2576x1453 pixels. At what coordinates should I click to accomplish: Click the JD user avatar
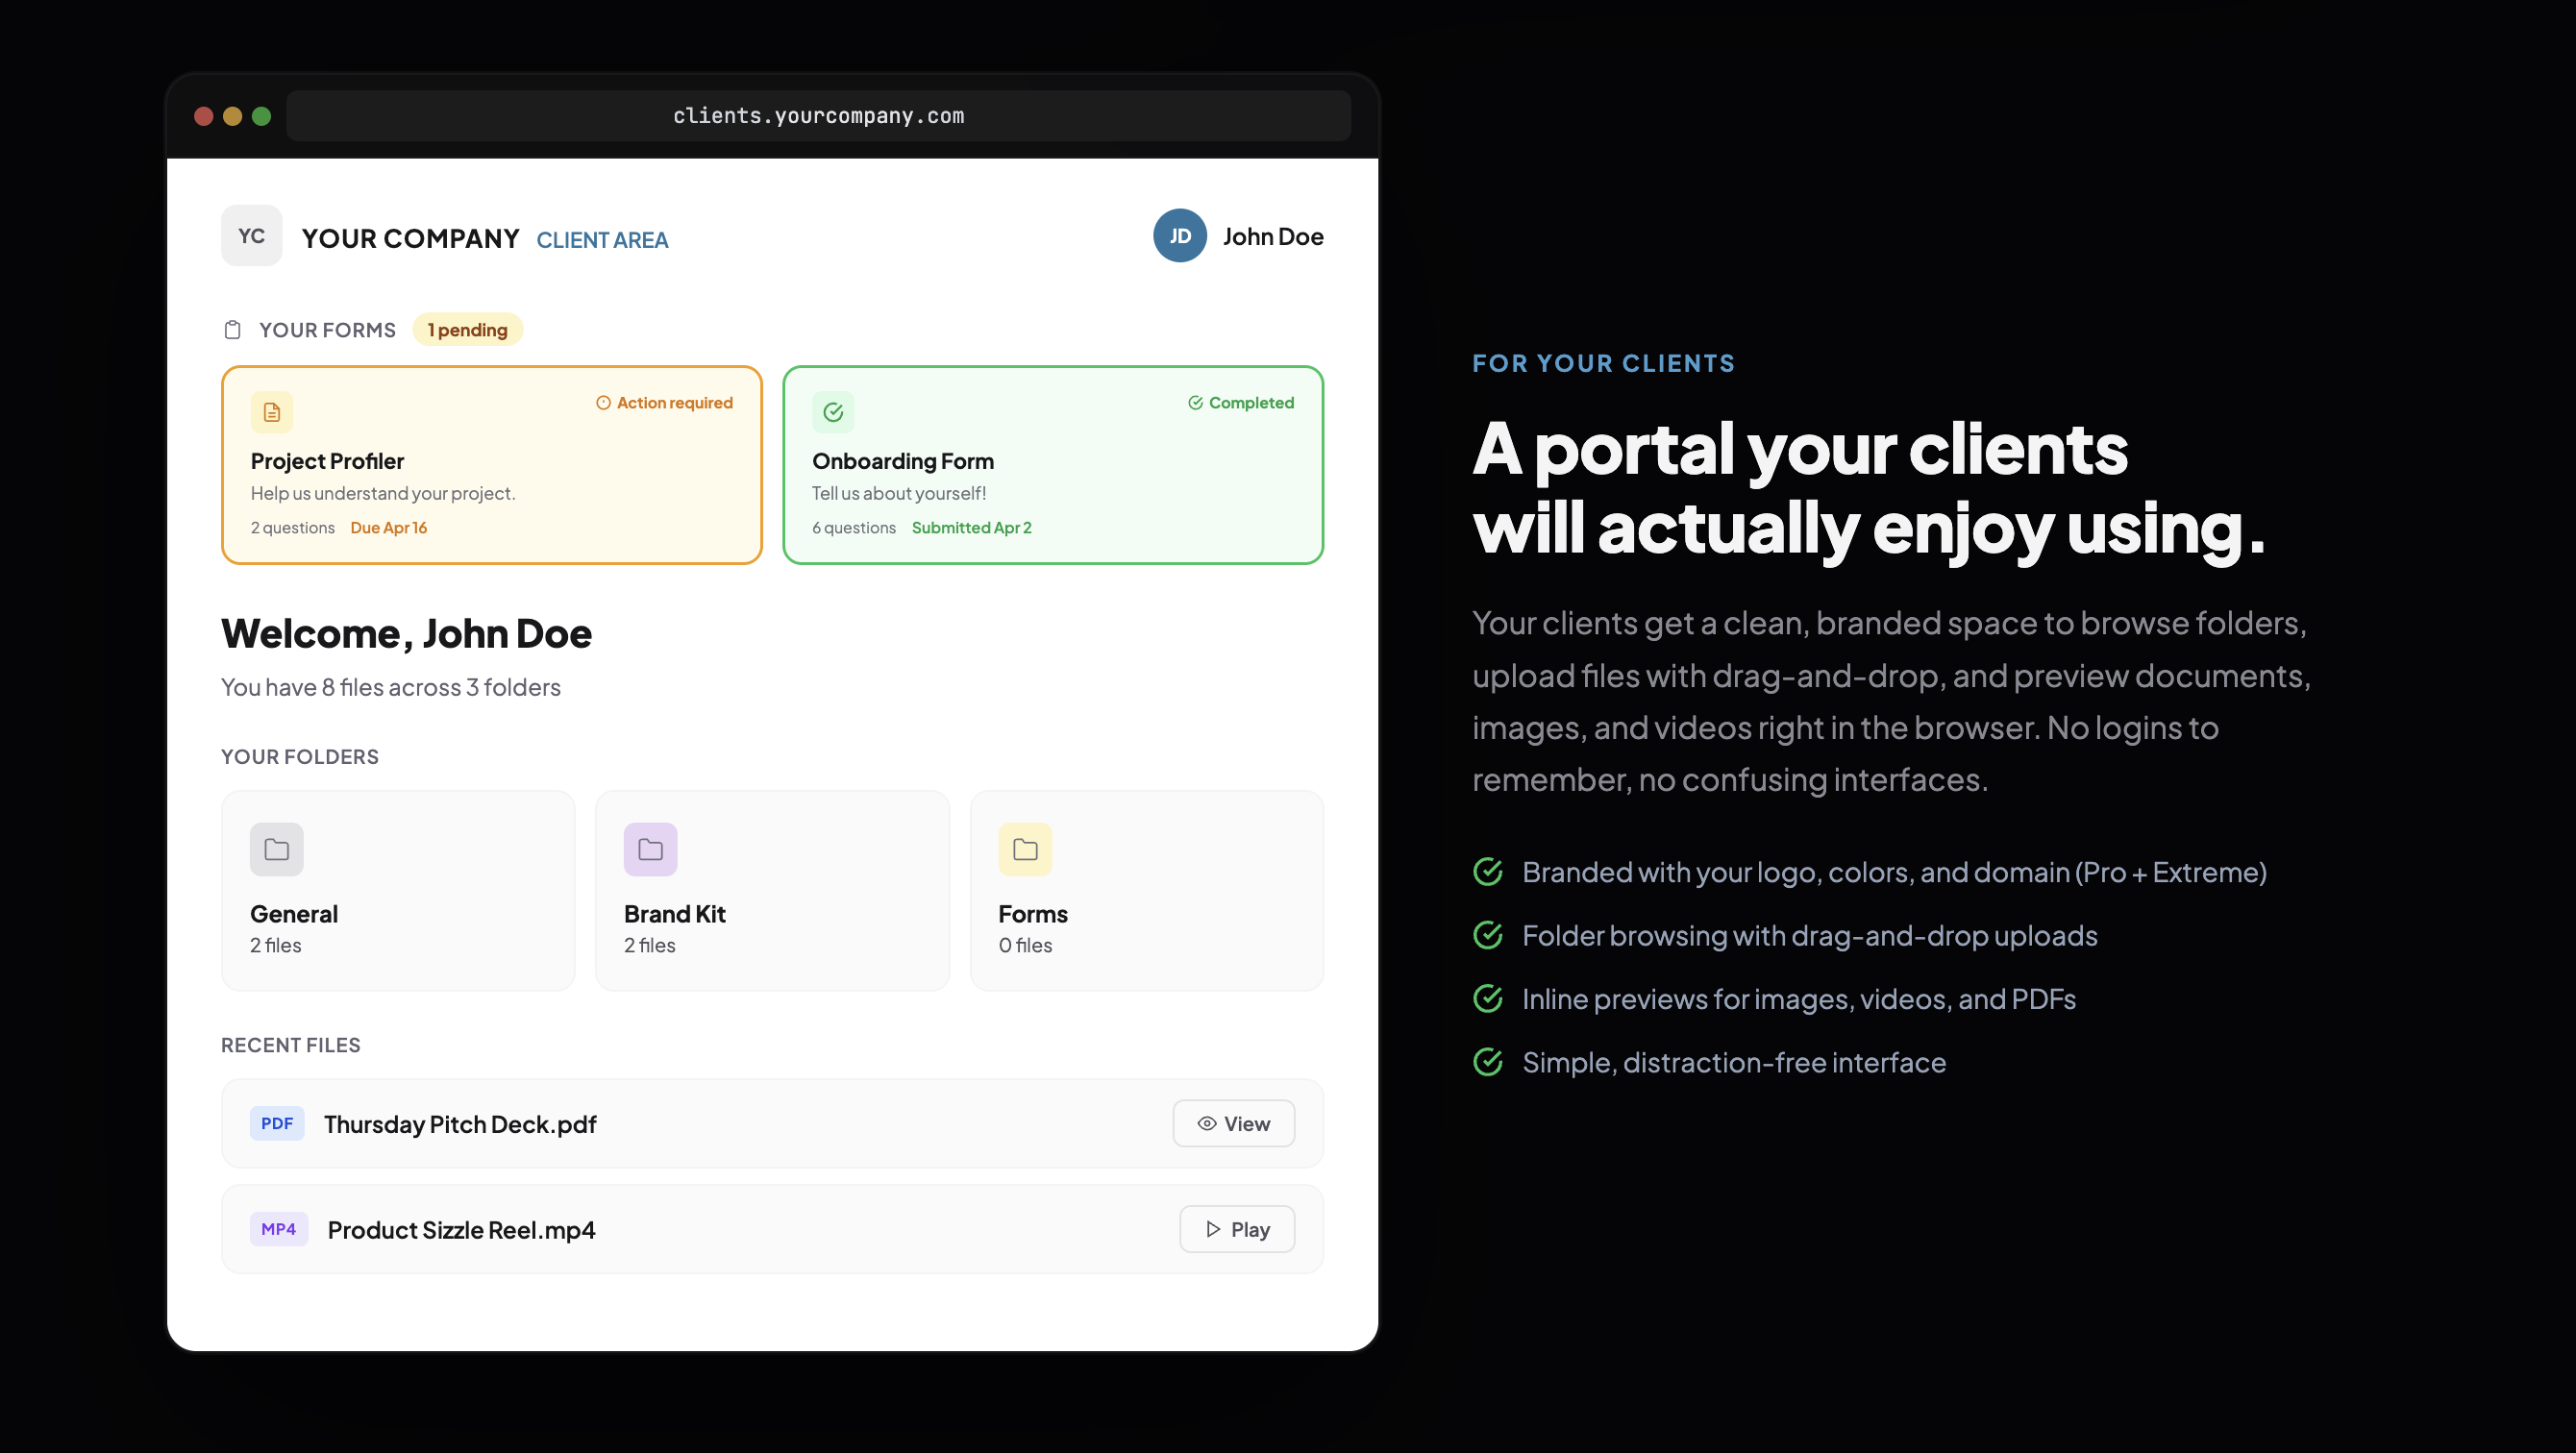pos(1179,236)
